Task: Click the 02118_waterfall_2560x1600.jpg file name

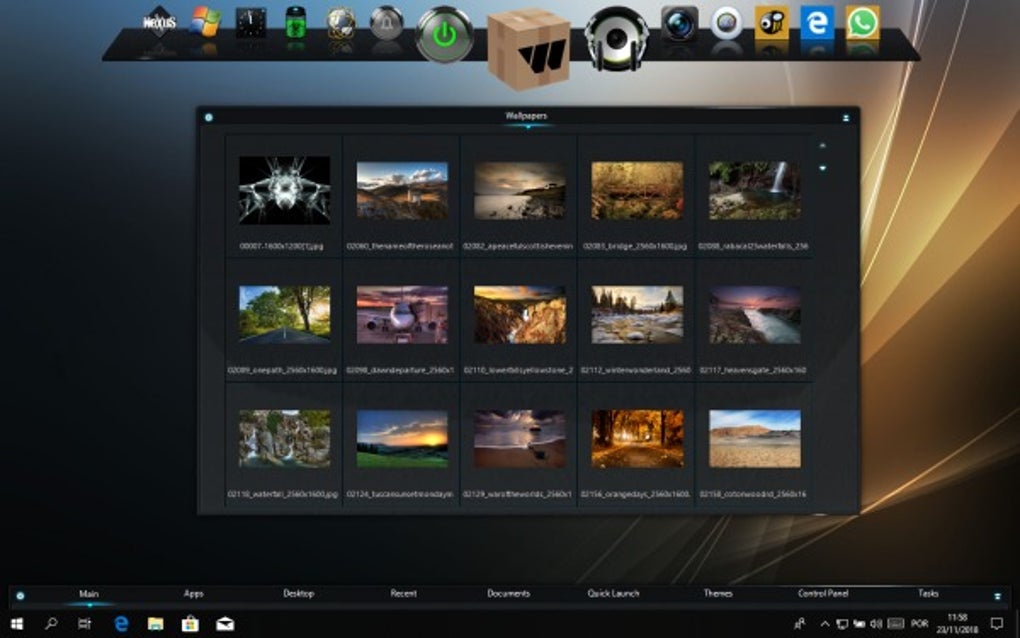Action: (282, 494)
